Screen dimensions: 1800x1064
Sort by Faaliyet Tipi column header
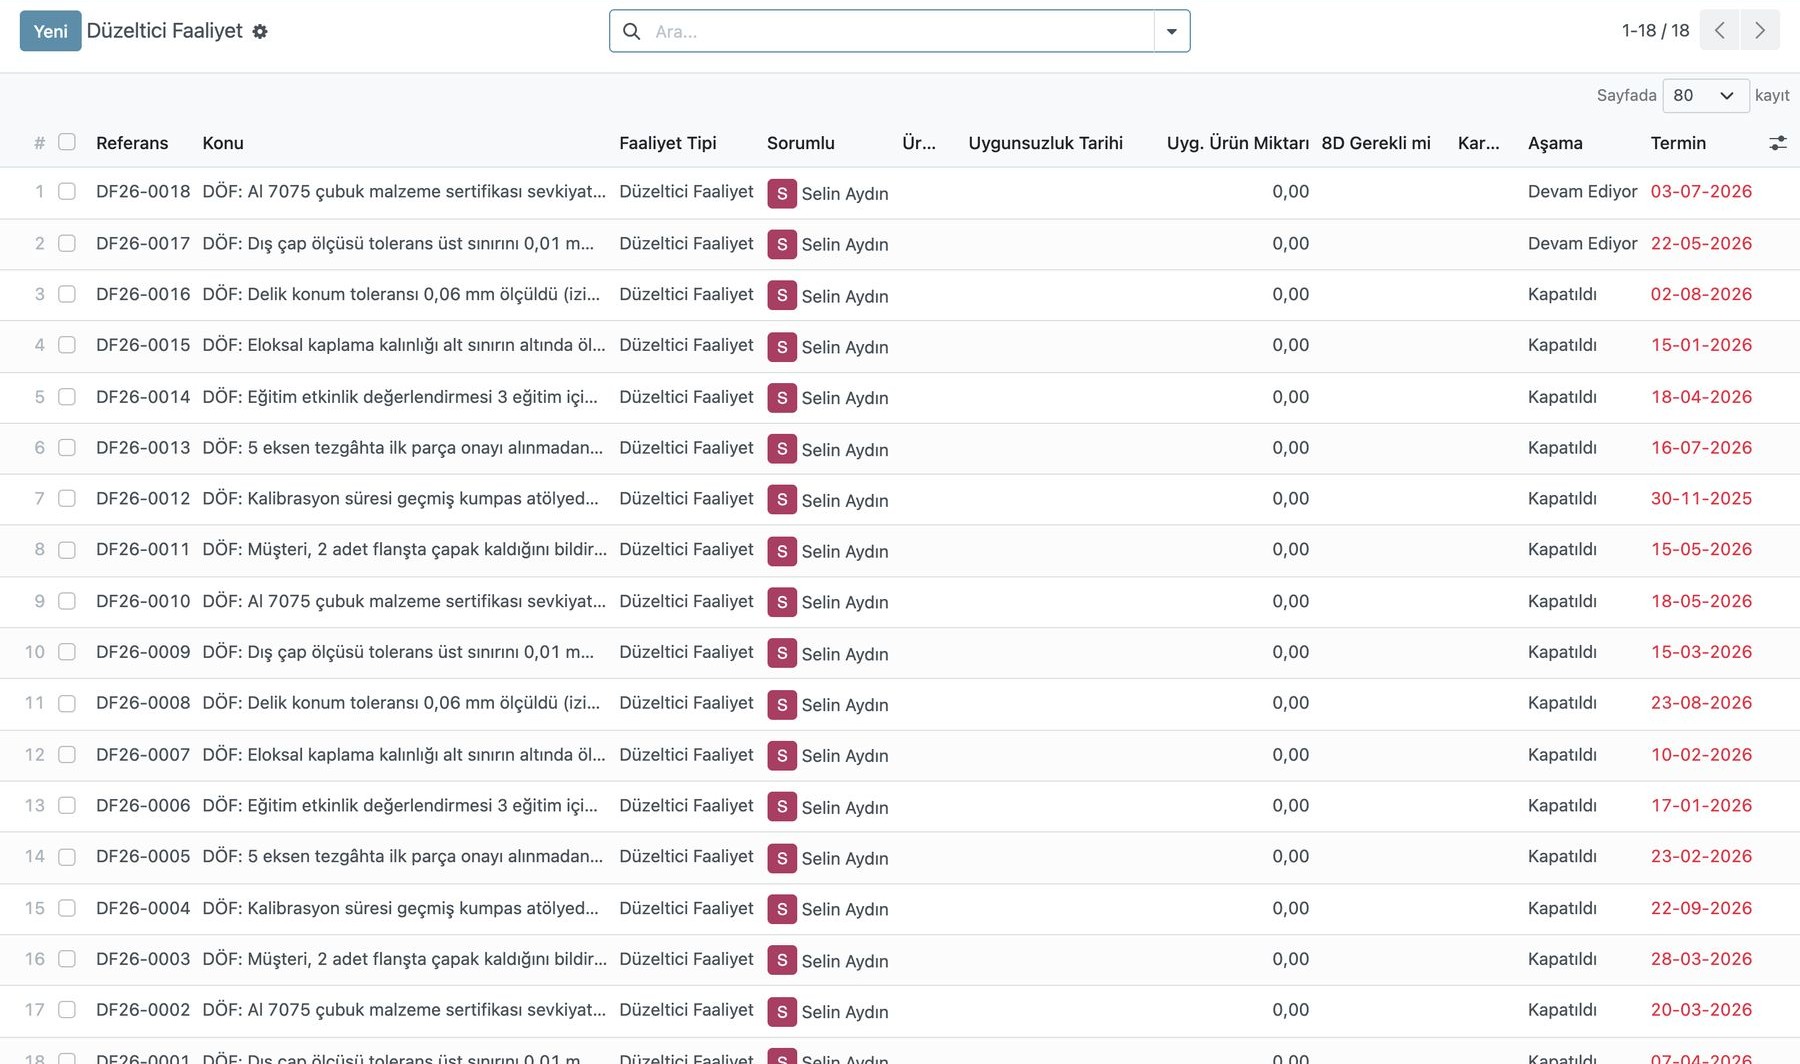coord(668,143)
